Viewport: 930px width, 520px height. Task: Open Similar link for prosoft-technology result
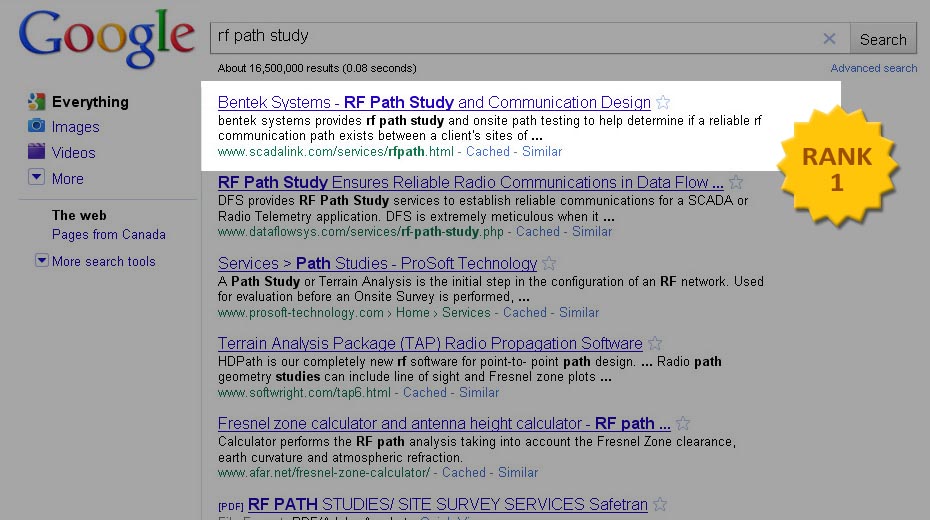coord(579,312)
